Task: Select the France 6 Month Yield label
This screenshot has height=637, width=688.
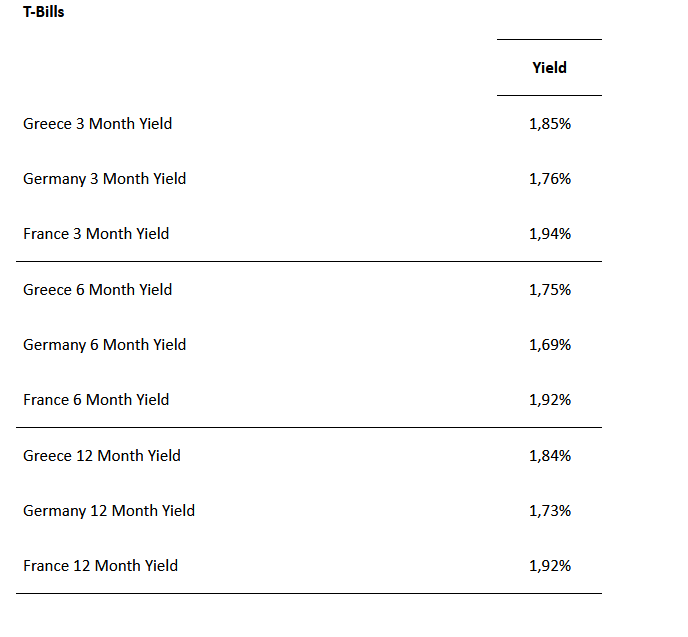Action: click(x=96, y=400)
